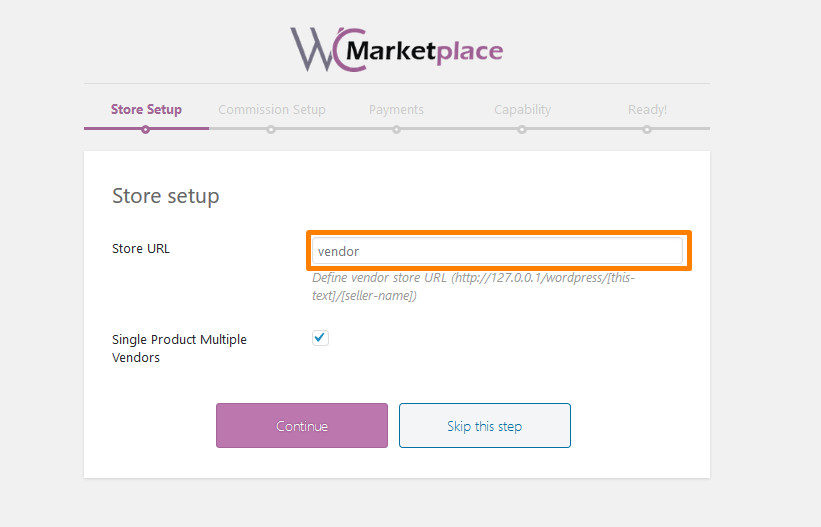Click the Store URL input field
Image resolution: width=821 pixels, height=527 pixels.
(497, 251)
